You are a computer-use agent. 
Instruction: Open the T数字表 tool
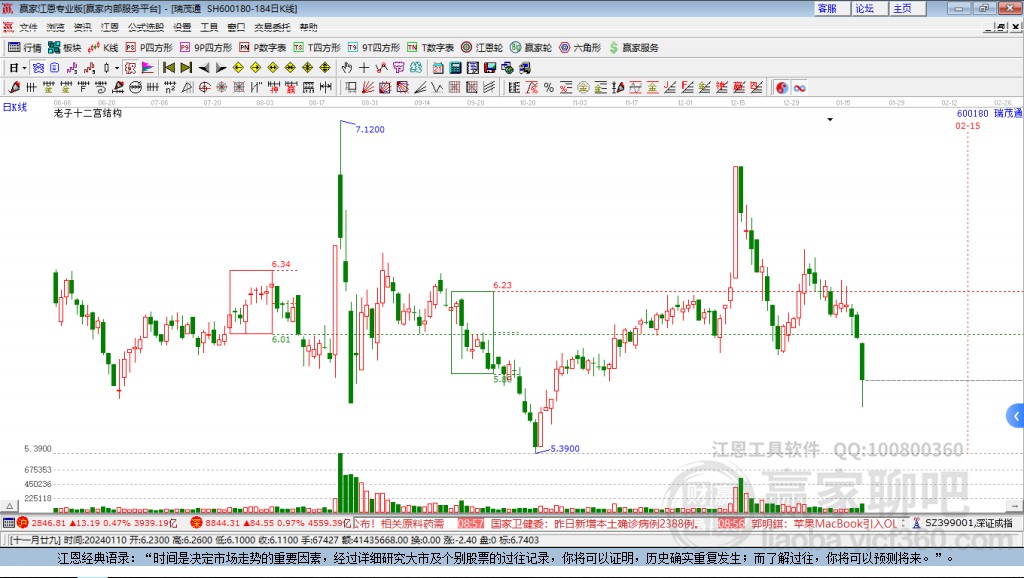pos(430,48)
